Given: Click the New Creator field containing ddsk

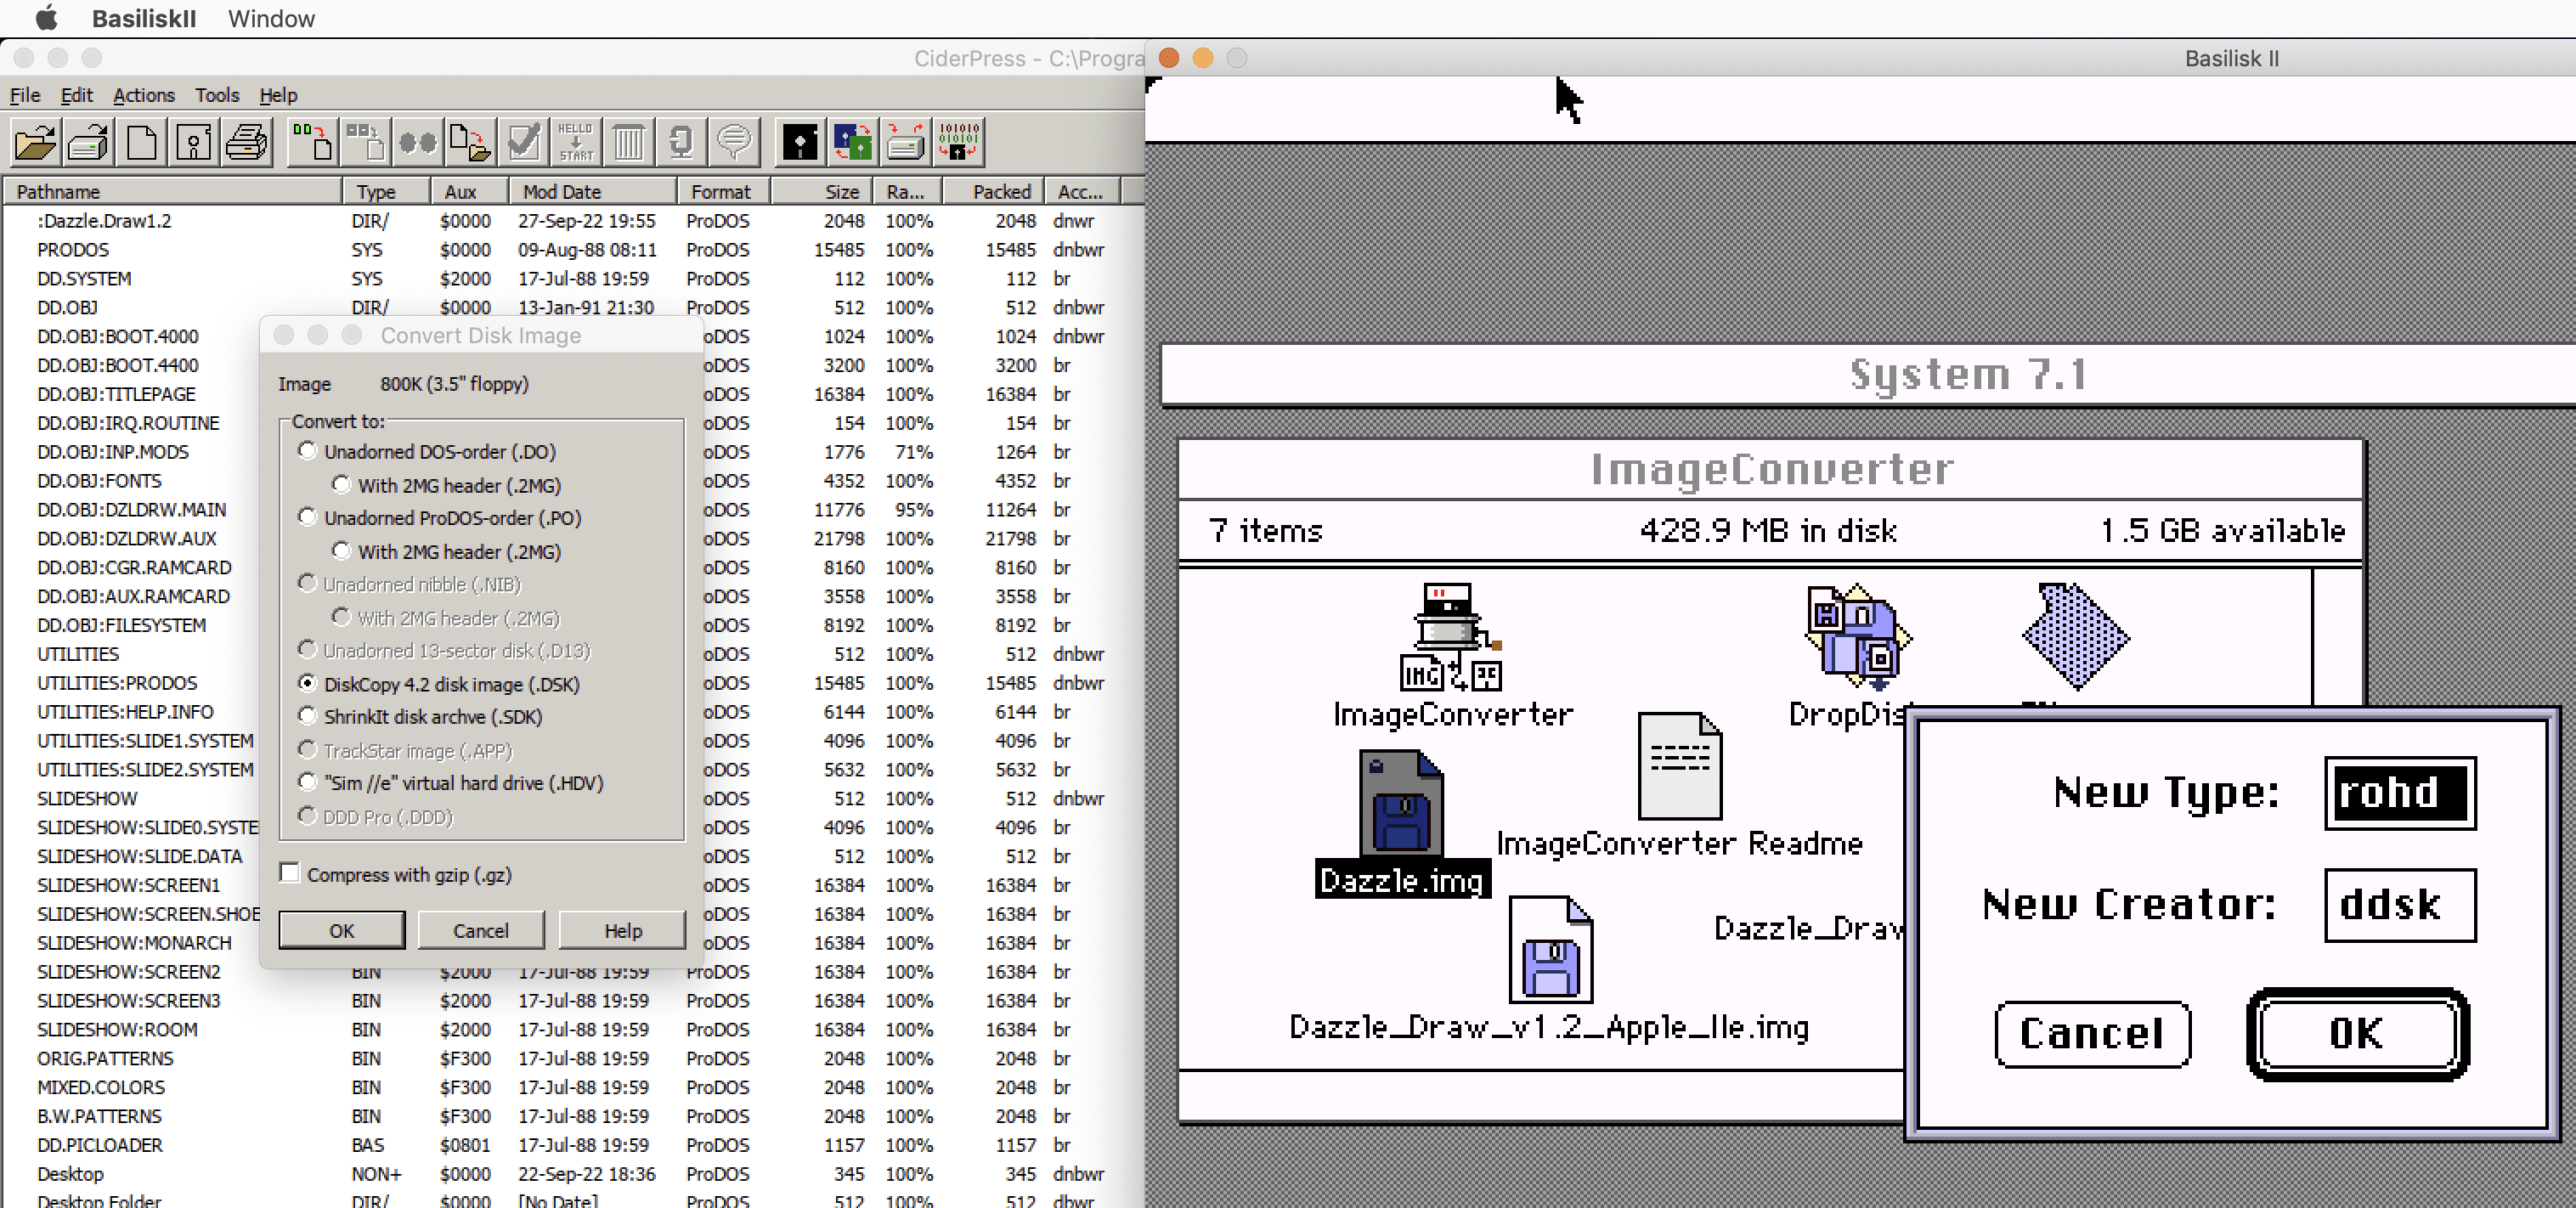Looking at the screenshot, I should pos(2400,904).
